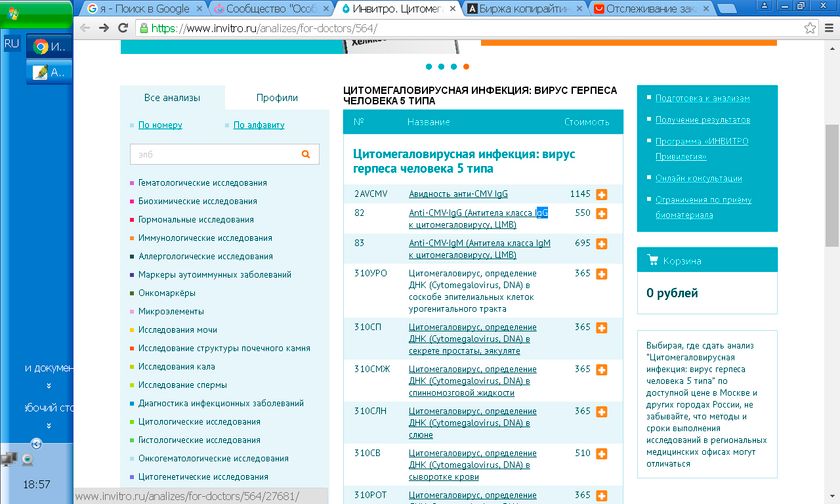The width and height of the screenshot is (840, 504).
Task: Click the plus icon for Anti-CMV-IgM
Action: click(602, 243)
